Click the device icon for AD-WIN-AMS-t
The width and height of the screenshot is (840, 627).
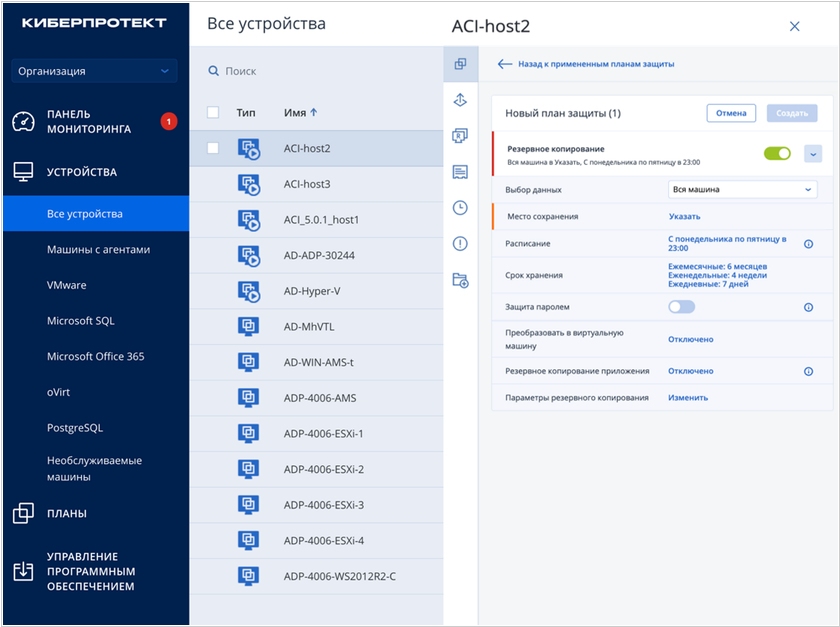(248, 362)
